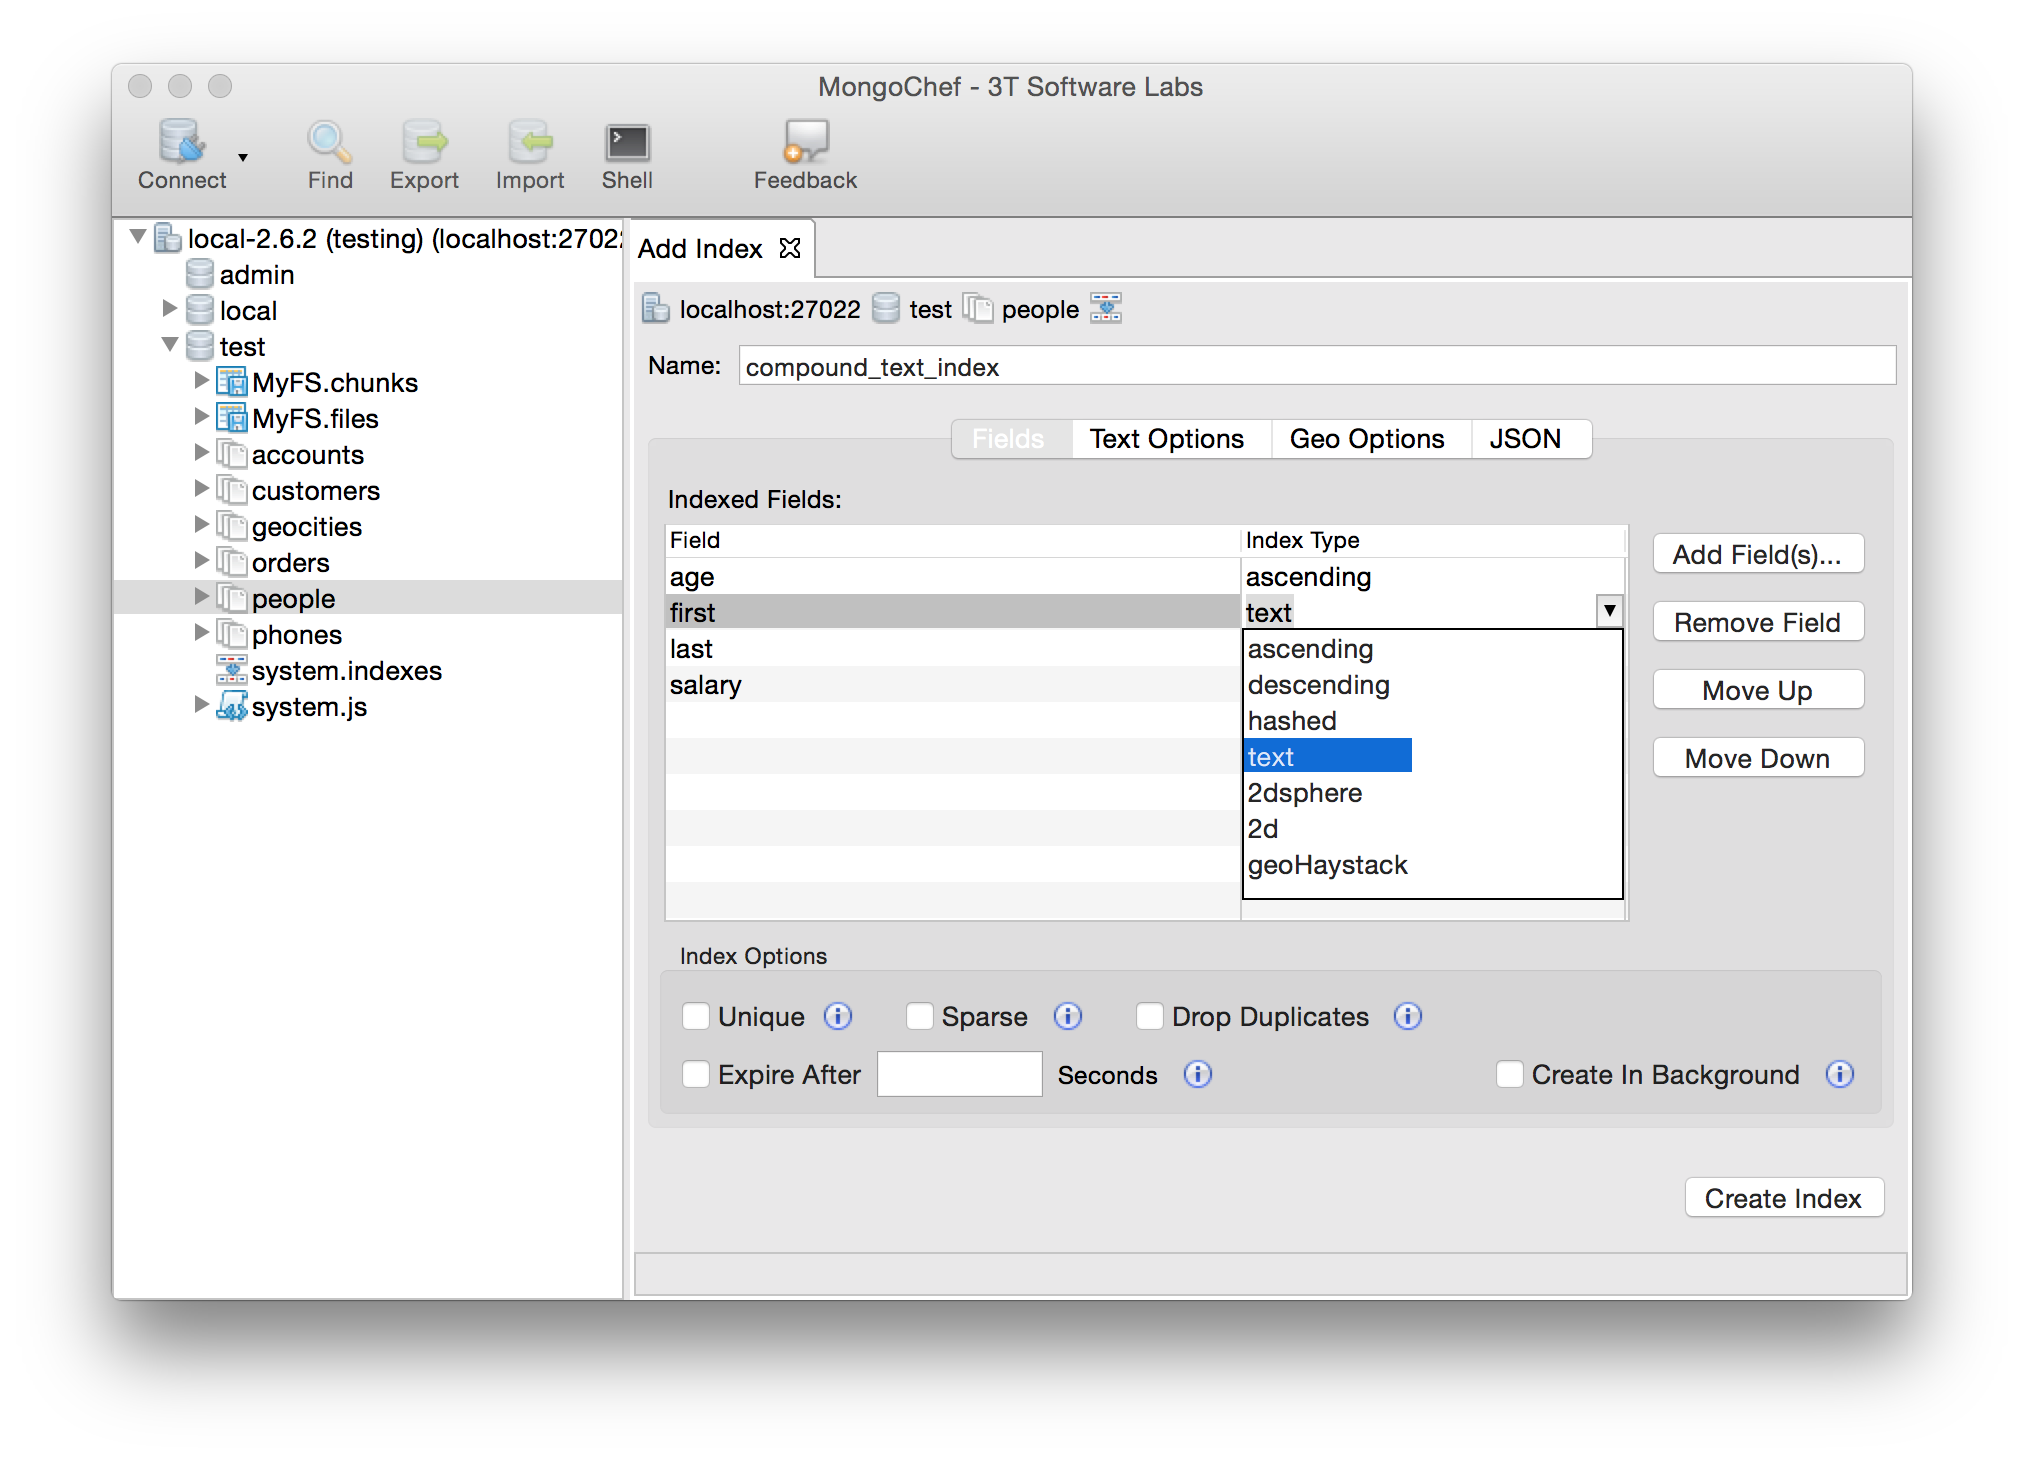2024x1460 pixels.
Task: Enable the Unique checkbox
Action: click(696, 1016)
